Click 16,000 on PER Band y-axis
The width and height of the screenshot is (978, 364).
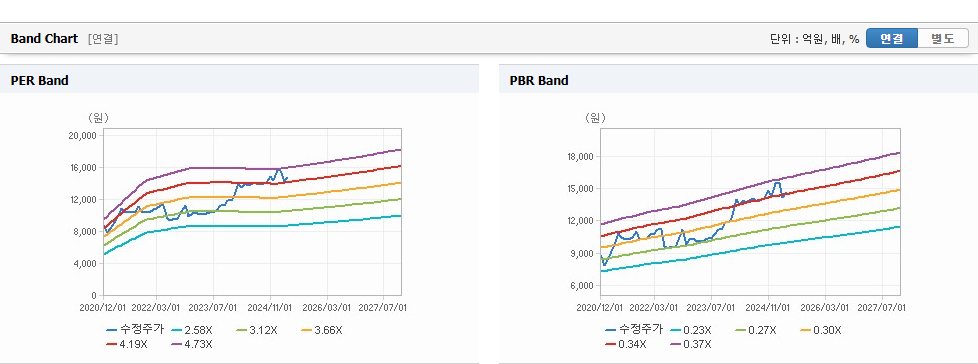pos(83,167)
